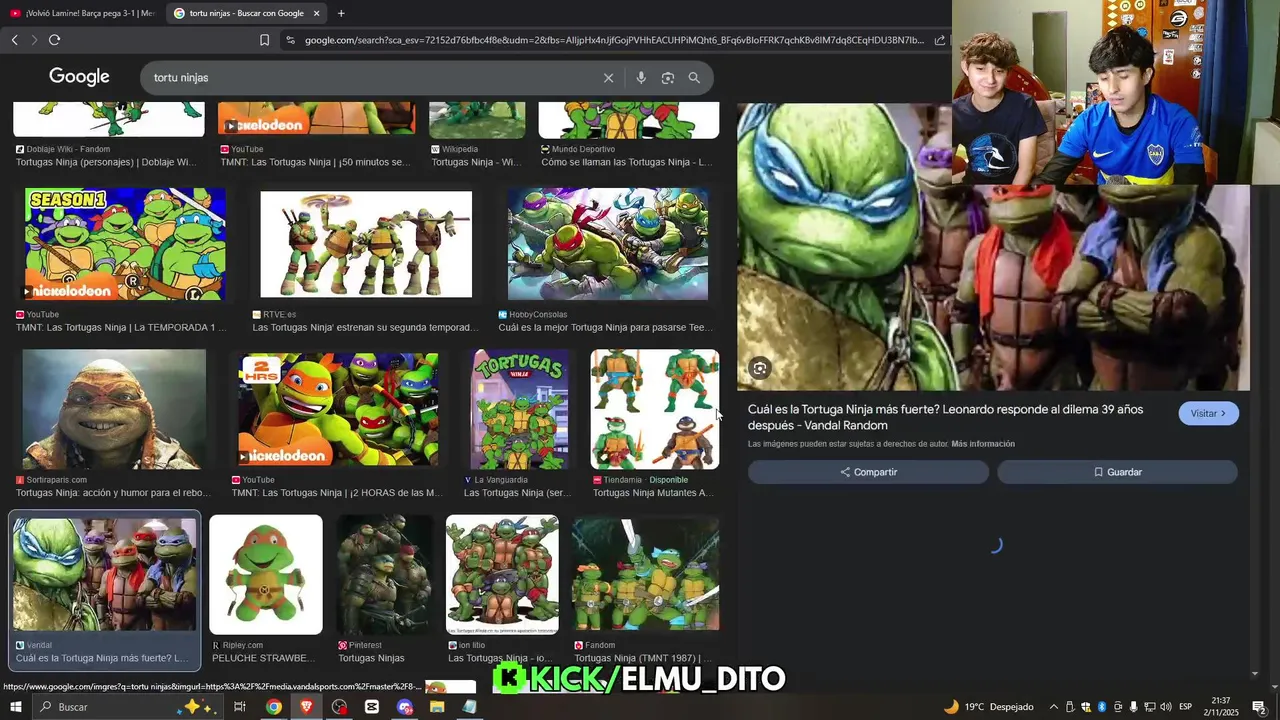Click the clock showing 21:37

(1221, 701)
